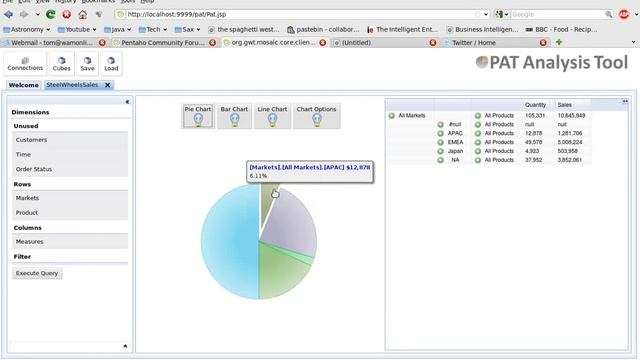Screen dimensions: 640x360
Task: Click the Sales column header
Action: (564, 105)
